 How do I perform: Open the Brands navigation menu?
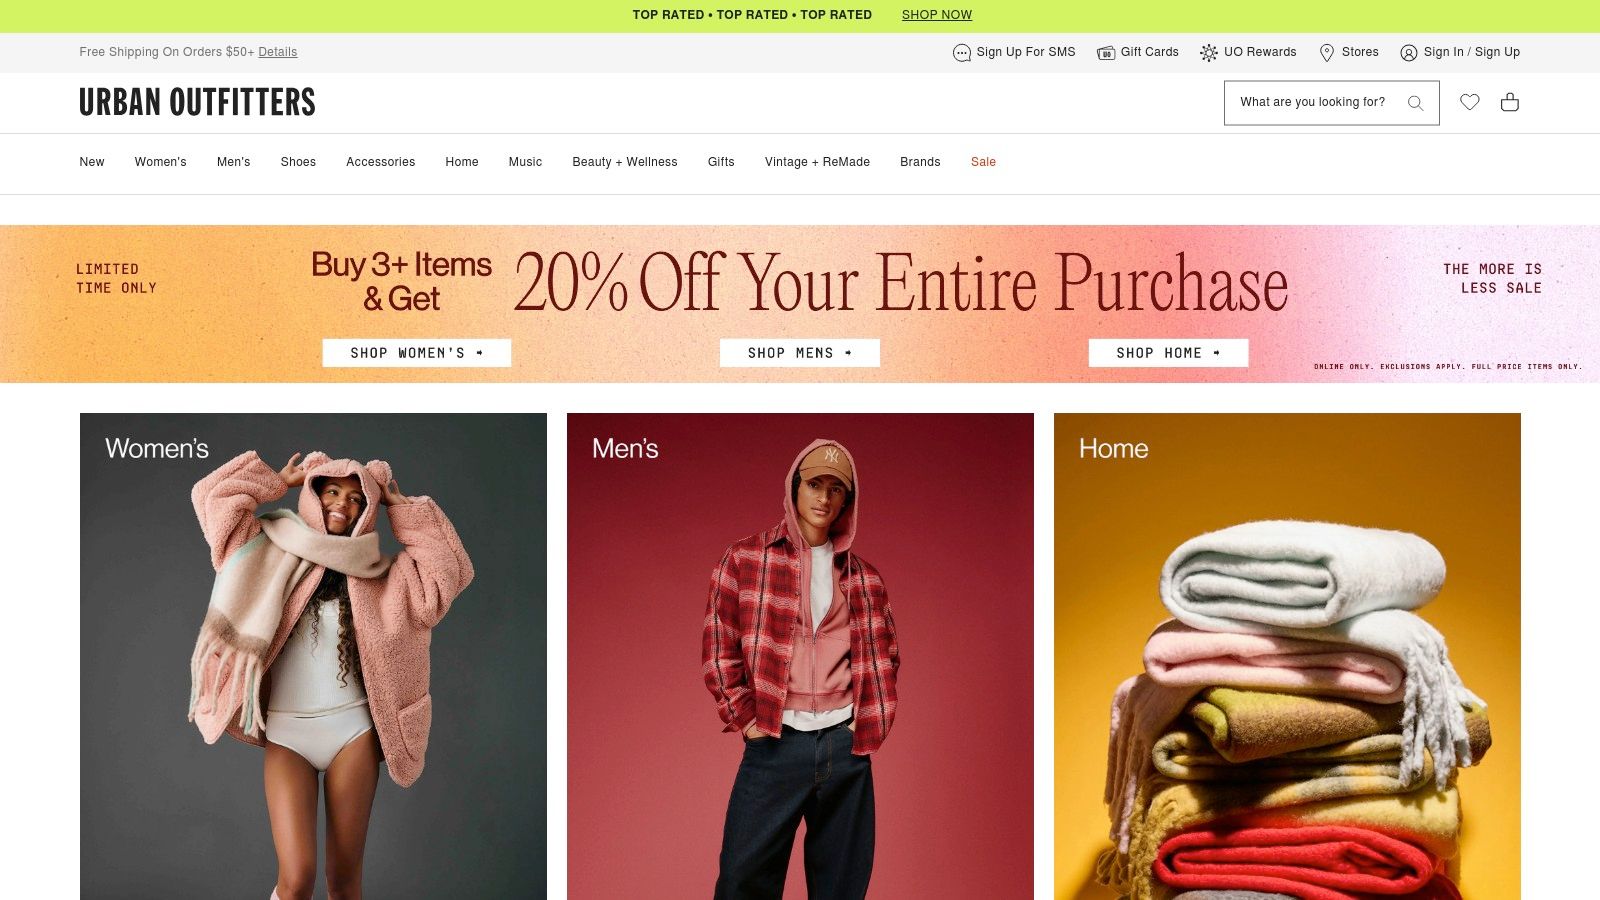coord(920,162)
